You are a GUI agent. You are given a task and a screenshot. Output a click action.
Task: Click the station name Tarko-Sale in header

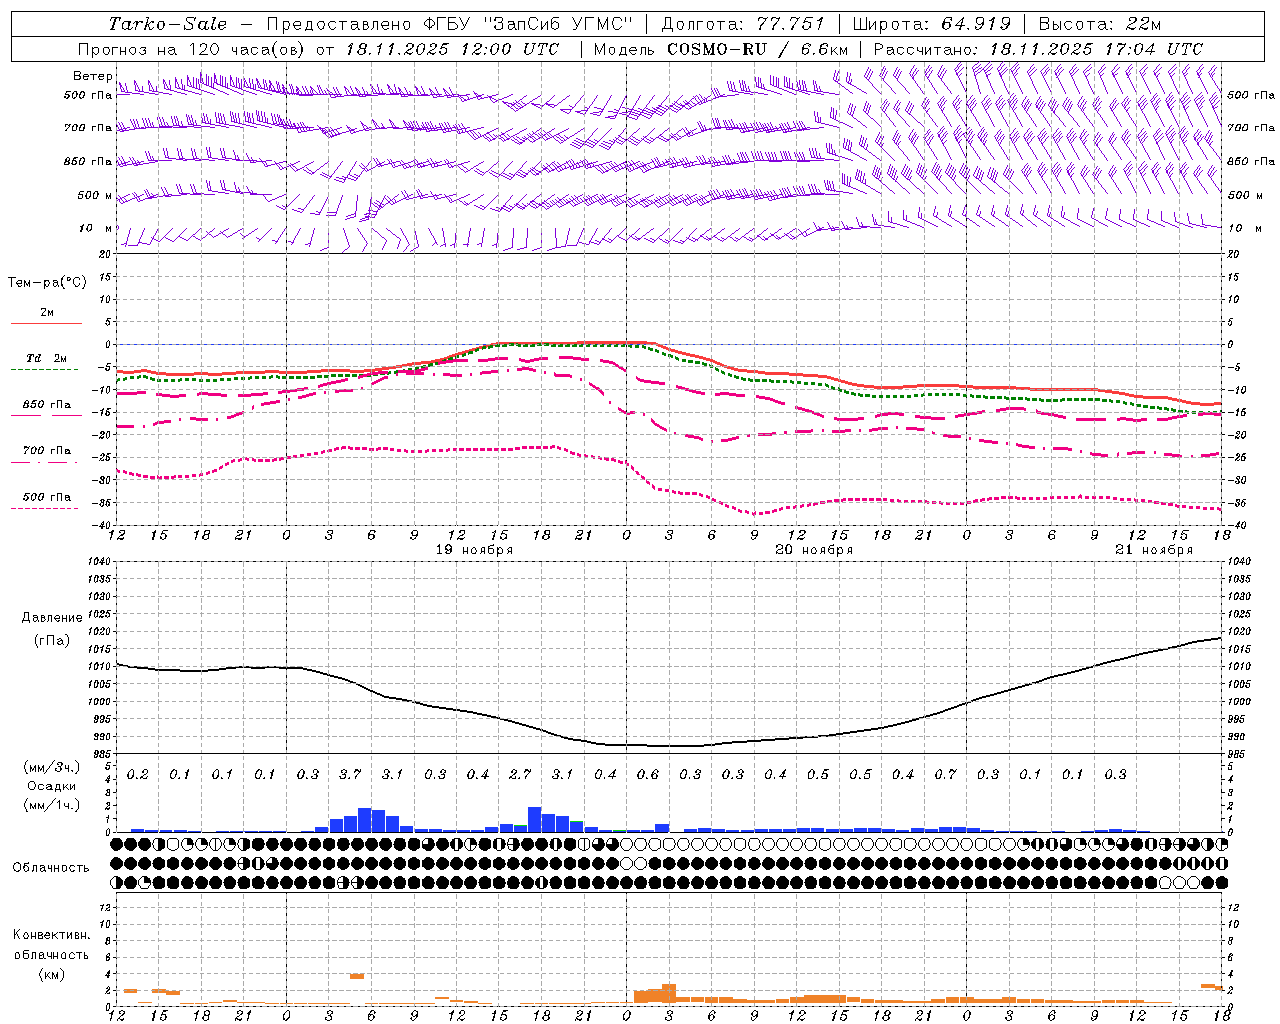click(x=168, y=24)
